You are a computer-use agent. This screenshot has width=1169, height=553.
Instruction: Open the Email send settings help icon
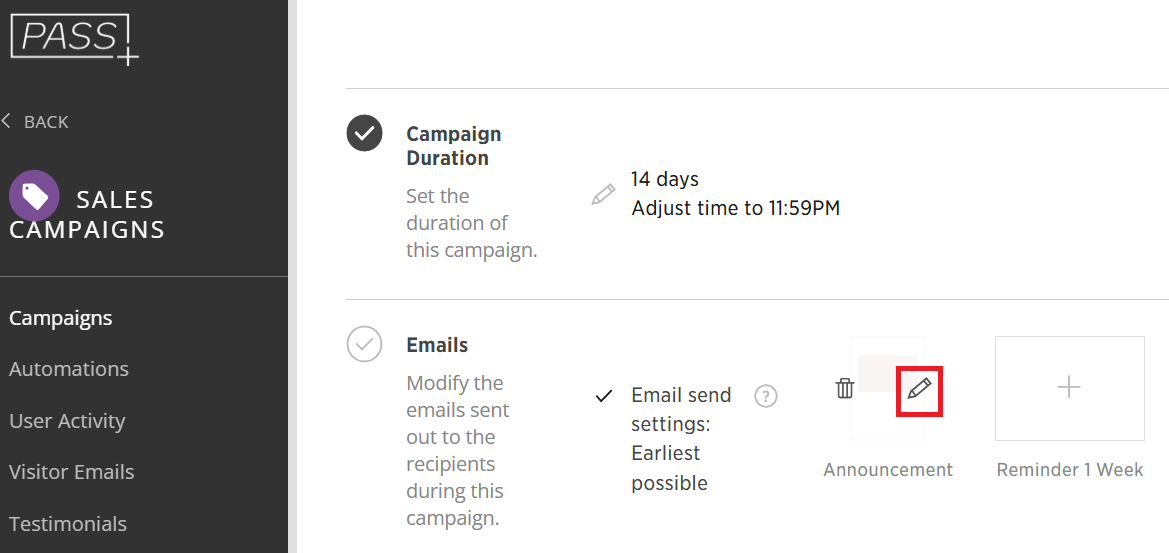click(765, 396)
